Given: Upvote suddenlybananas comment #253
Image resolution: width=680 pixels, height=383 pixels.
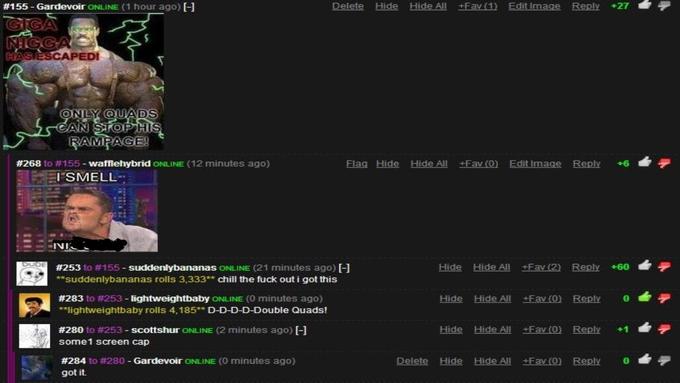Looking at the screenshot, I should (644, 265).
